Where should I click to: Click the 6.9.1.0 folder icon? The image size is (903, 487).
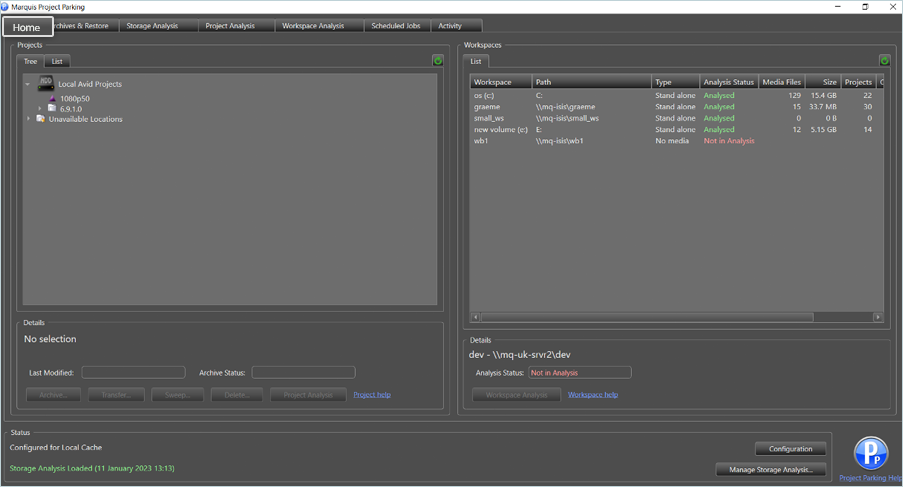click(x=52, y=109)
